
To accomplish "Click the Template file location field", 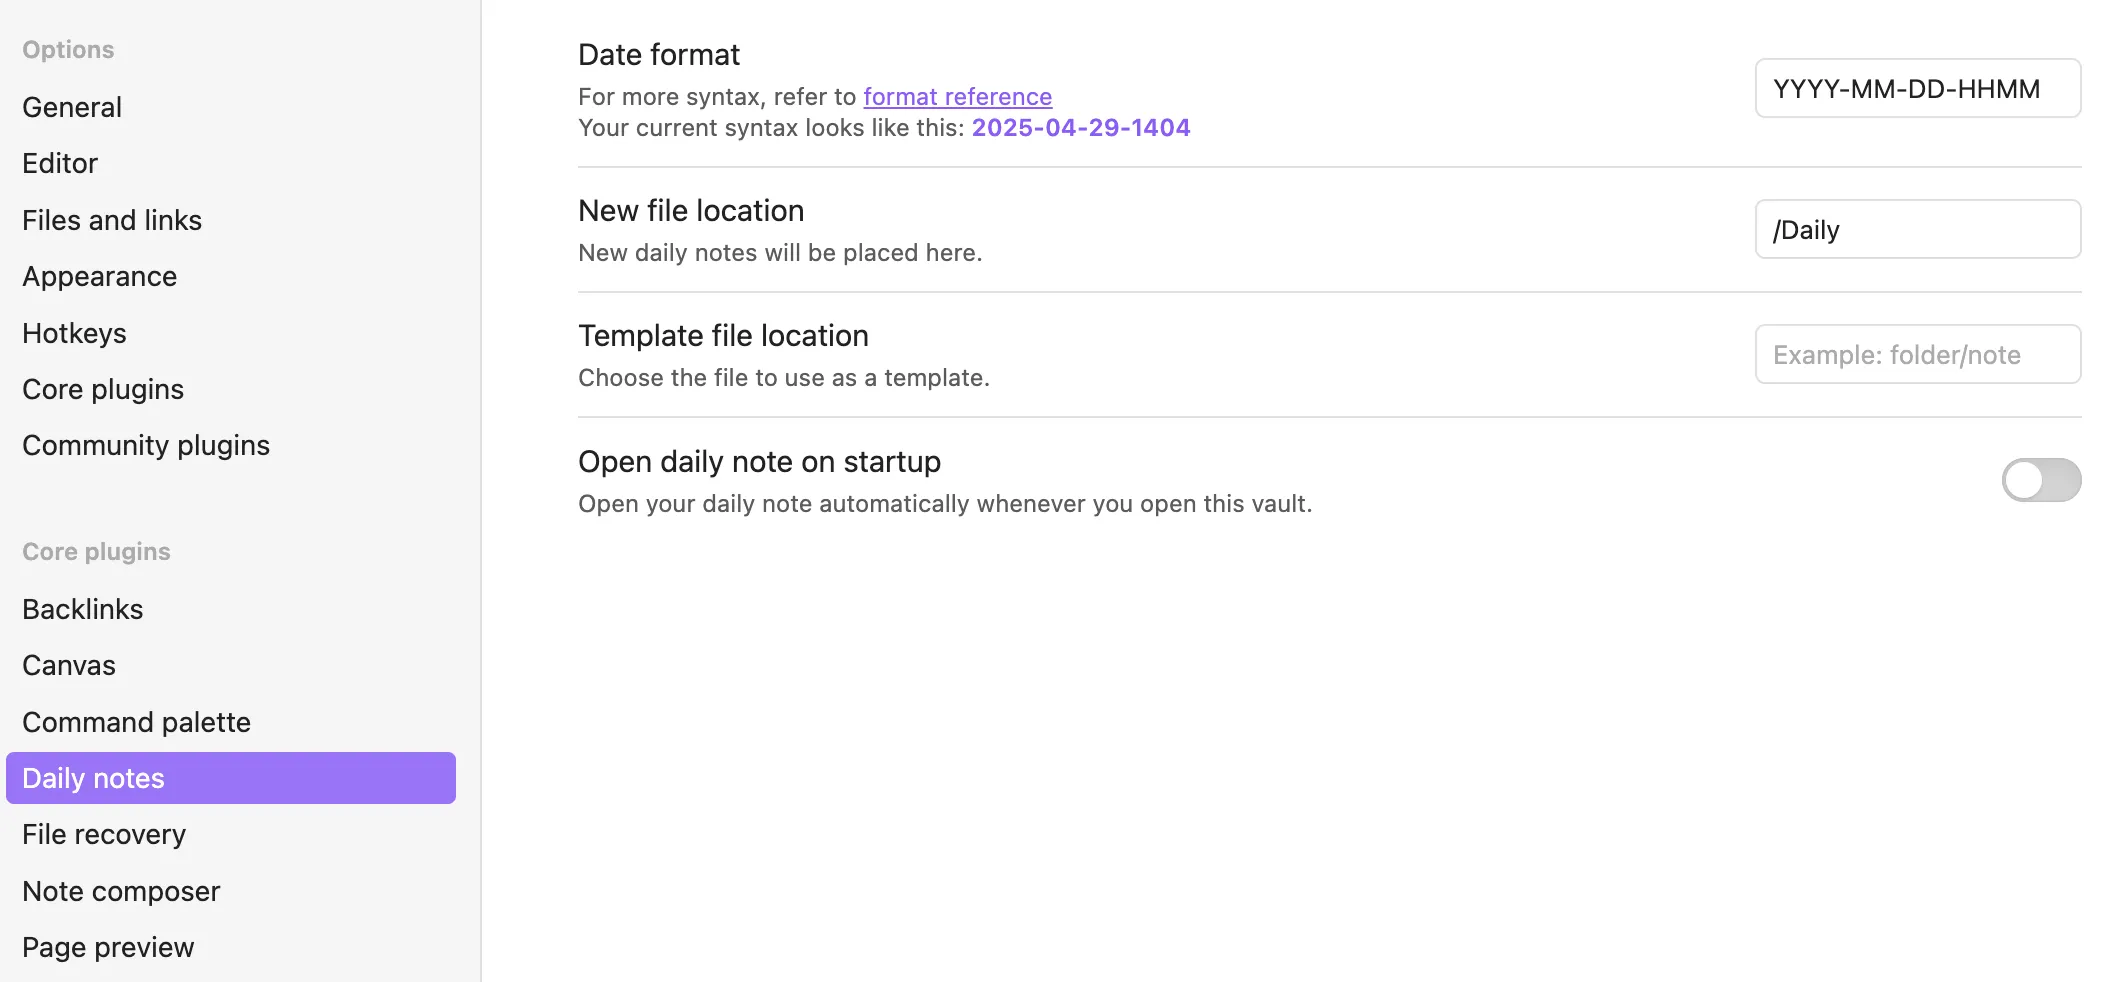I will (x=1918, y=354).
